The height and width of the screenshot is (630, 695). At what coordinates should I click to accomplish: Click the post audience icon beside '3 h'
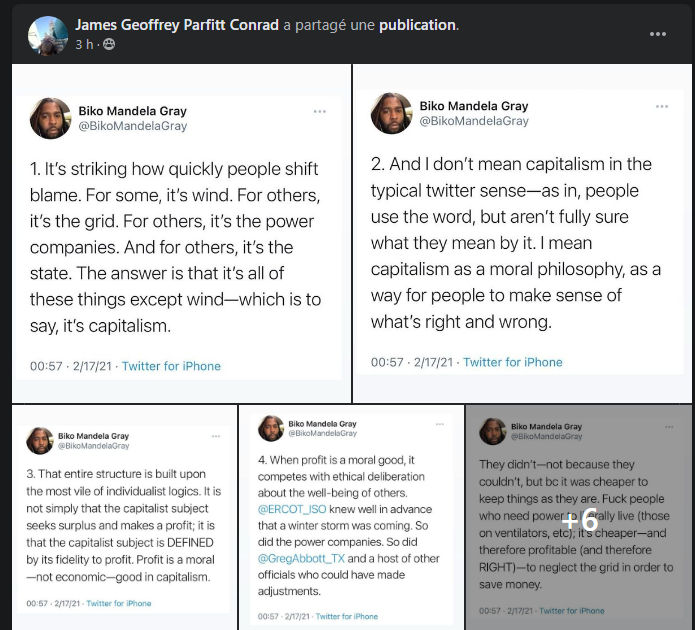point(109,45)
